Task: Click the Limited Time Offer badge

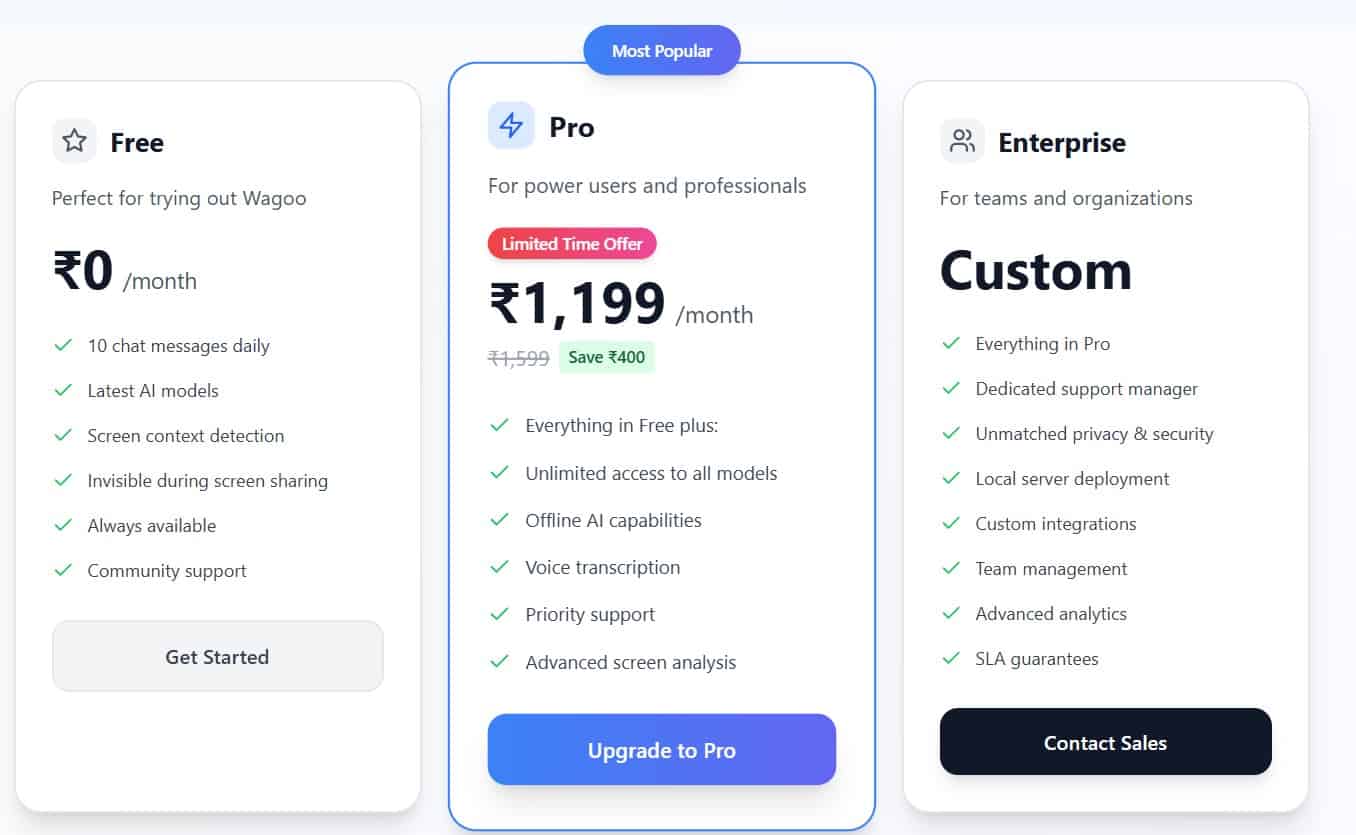Action: pyautogui.click(x=571, y=243)
